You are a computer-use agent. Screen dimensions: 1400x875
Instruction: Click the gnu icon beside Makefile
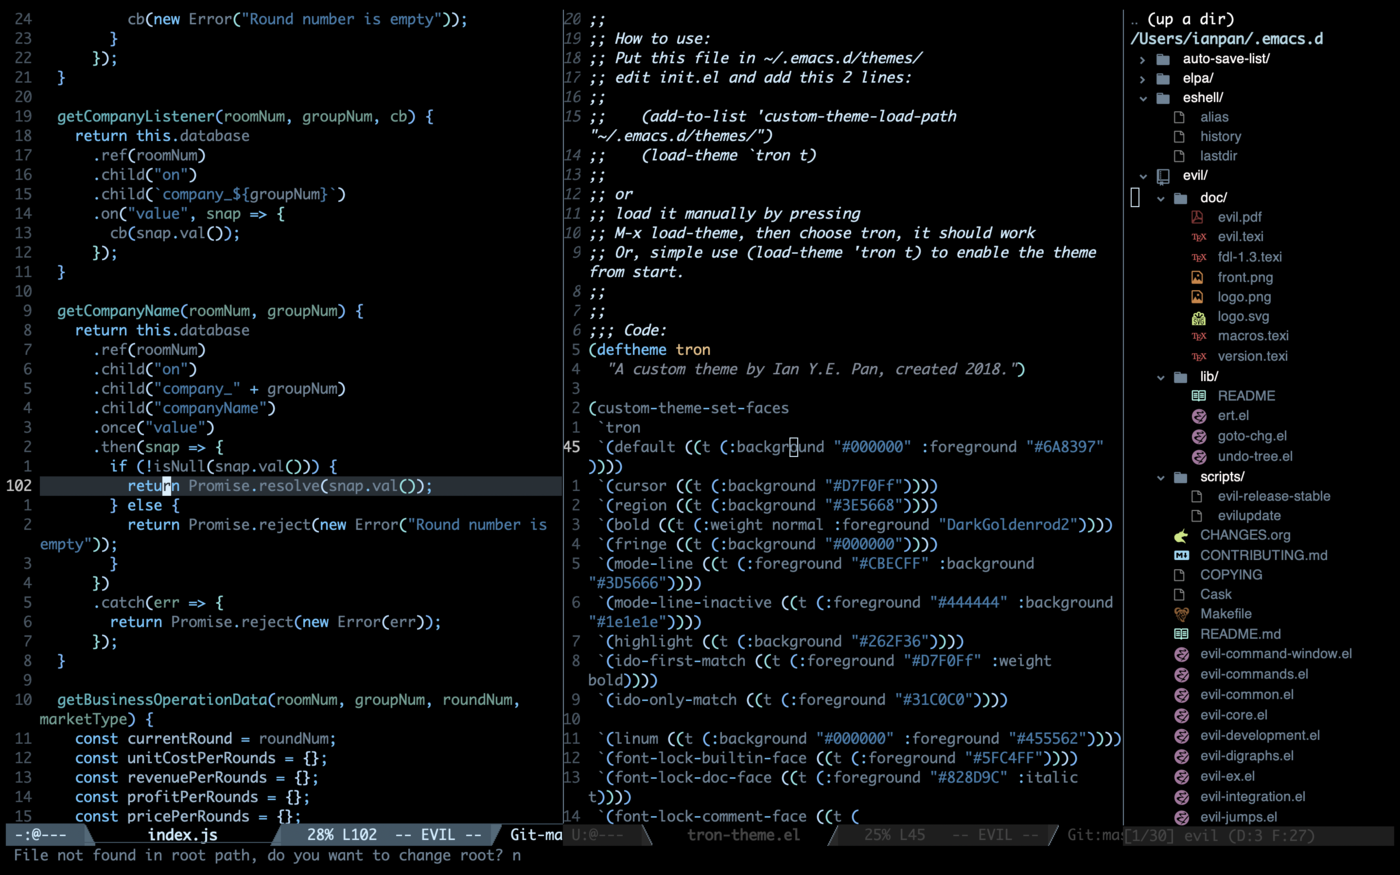pos(1181,614)
